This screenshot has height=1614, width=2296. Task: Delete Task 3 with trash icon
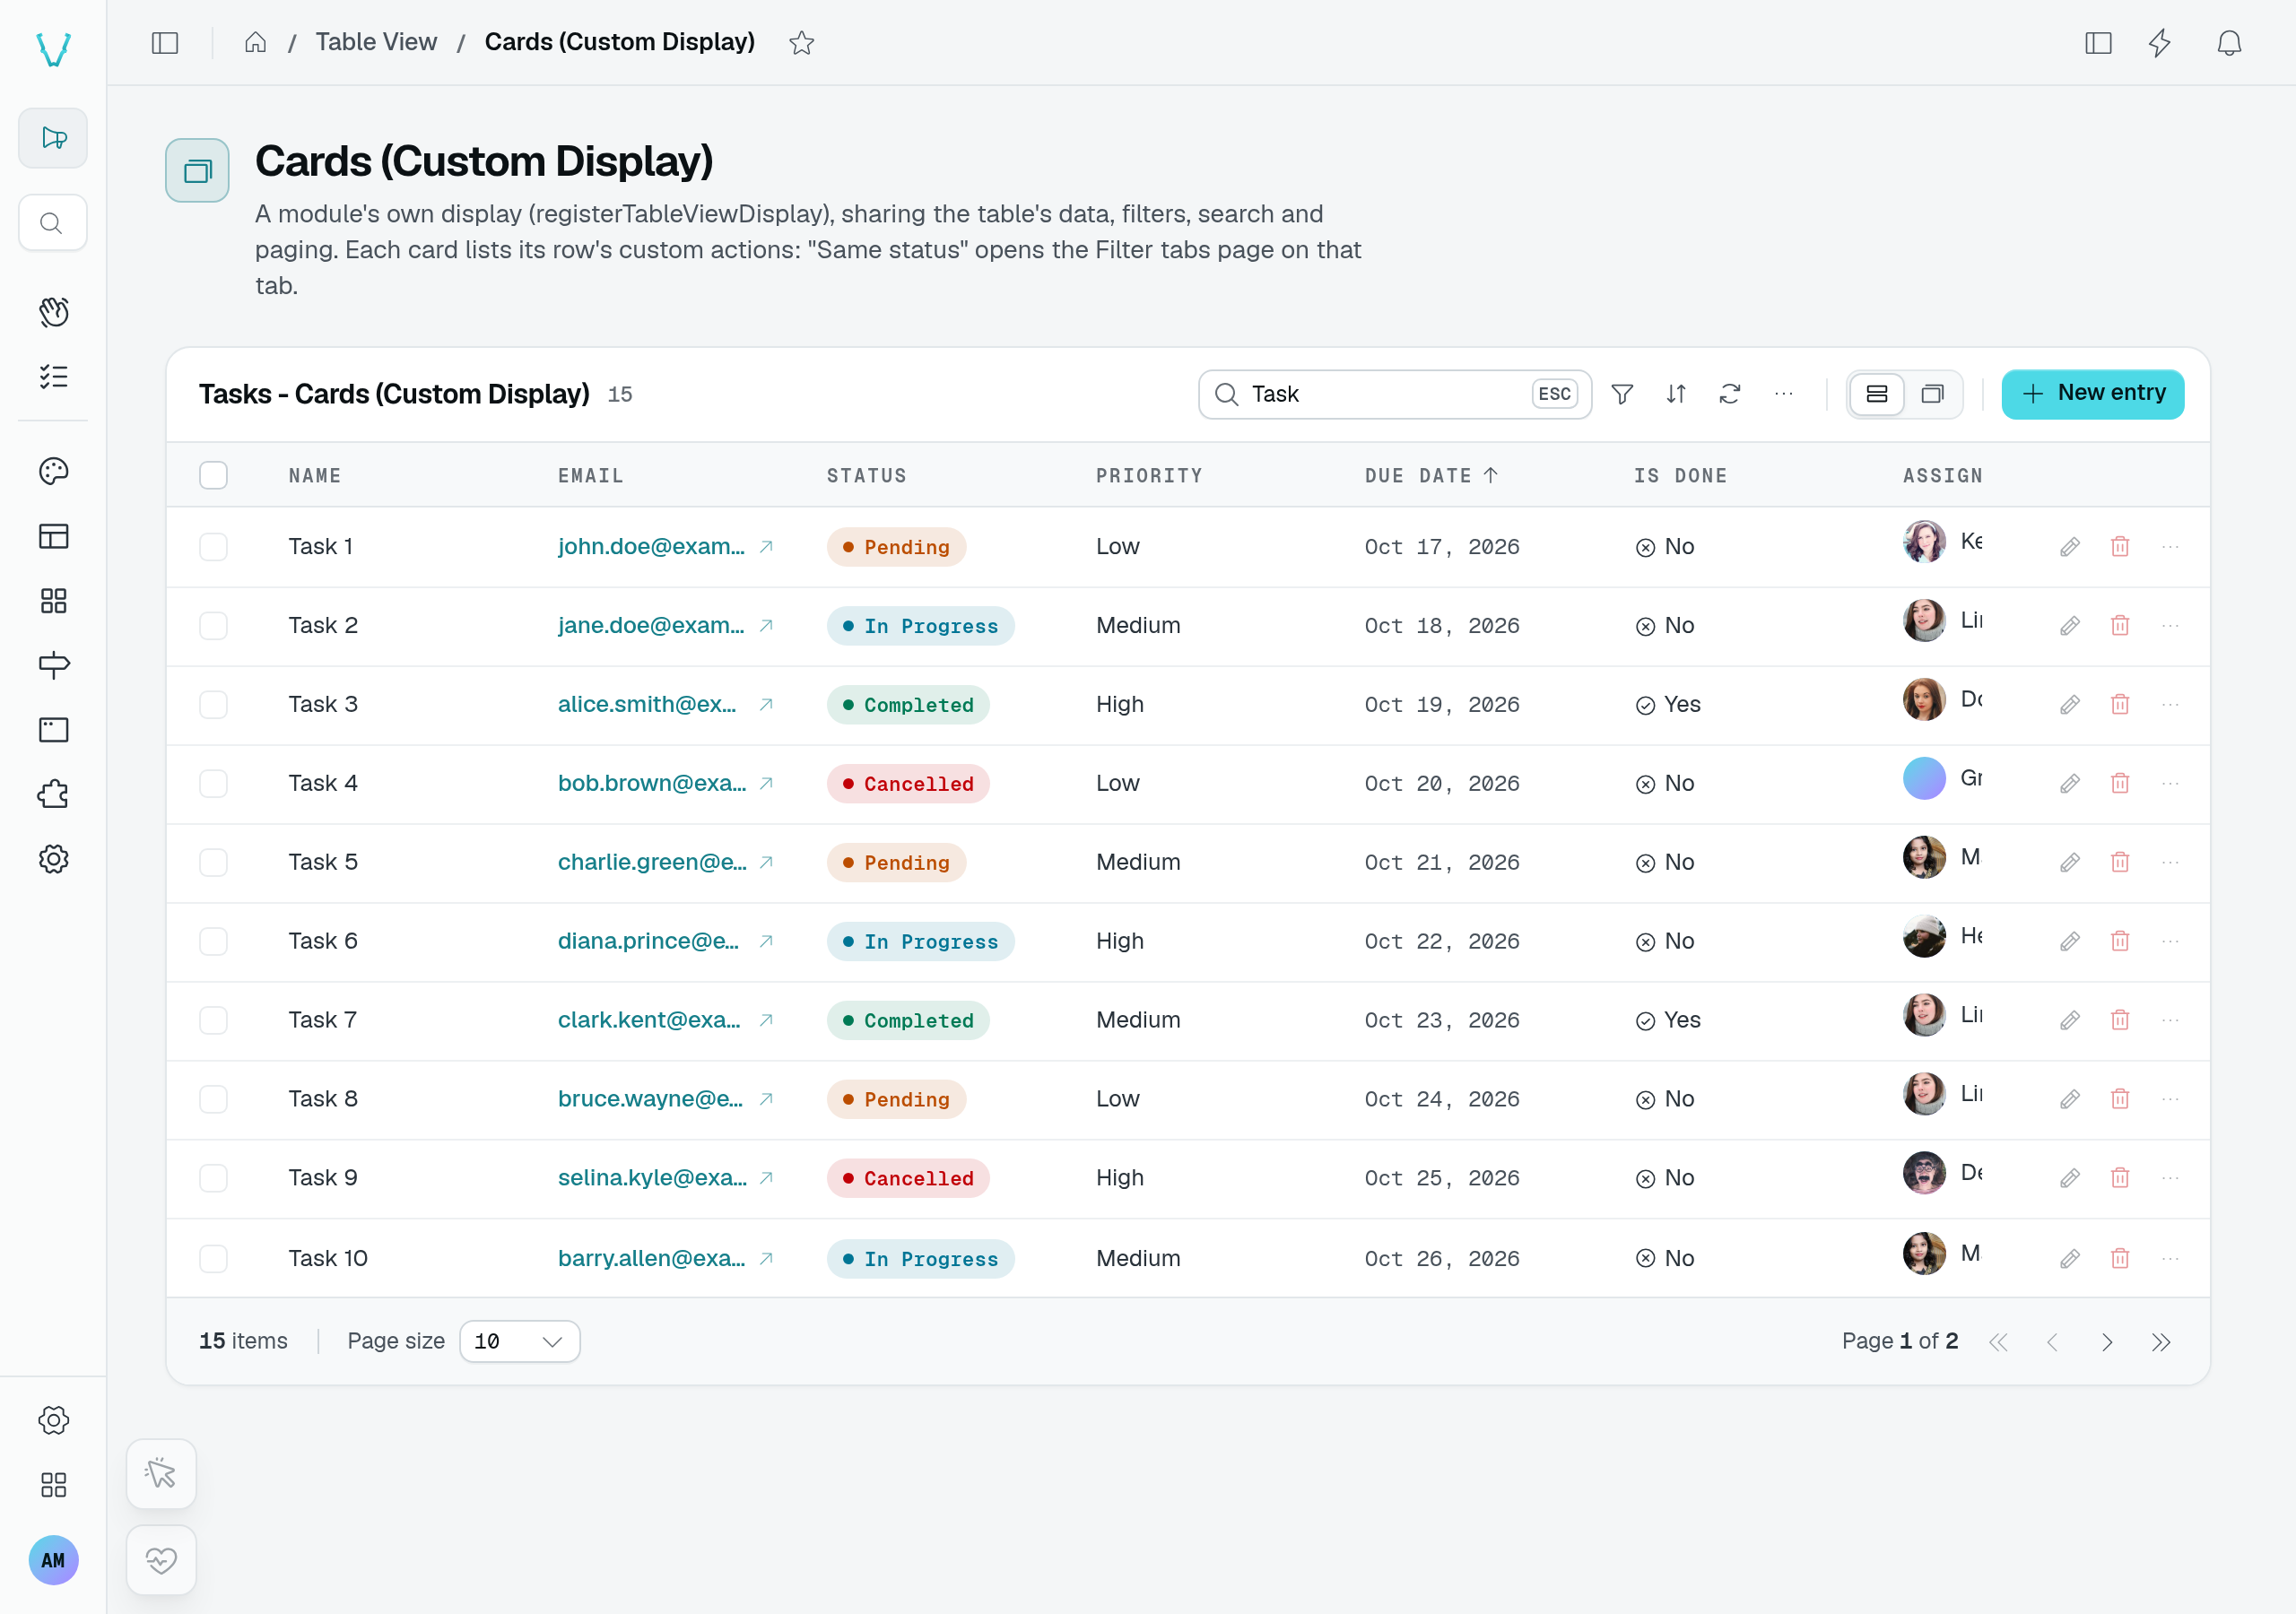(2120, 705)
